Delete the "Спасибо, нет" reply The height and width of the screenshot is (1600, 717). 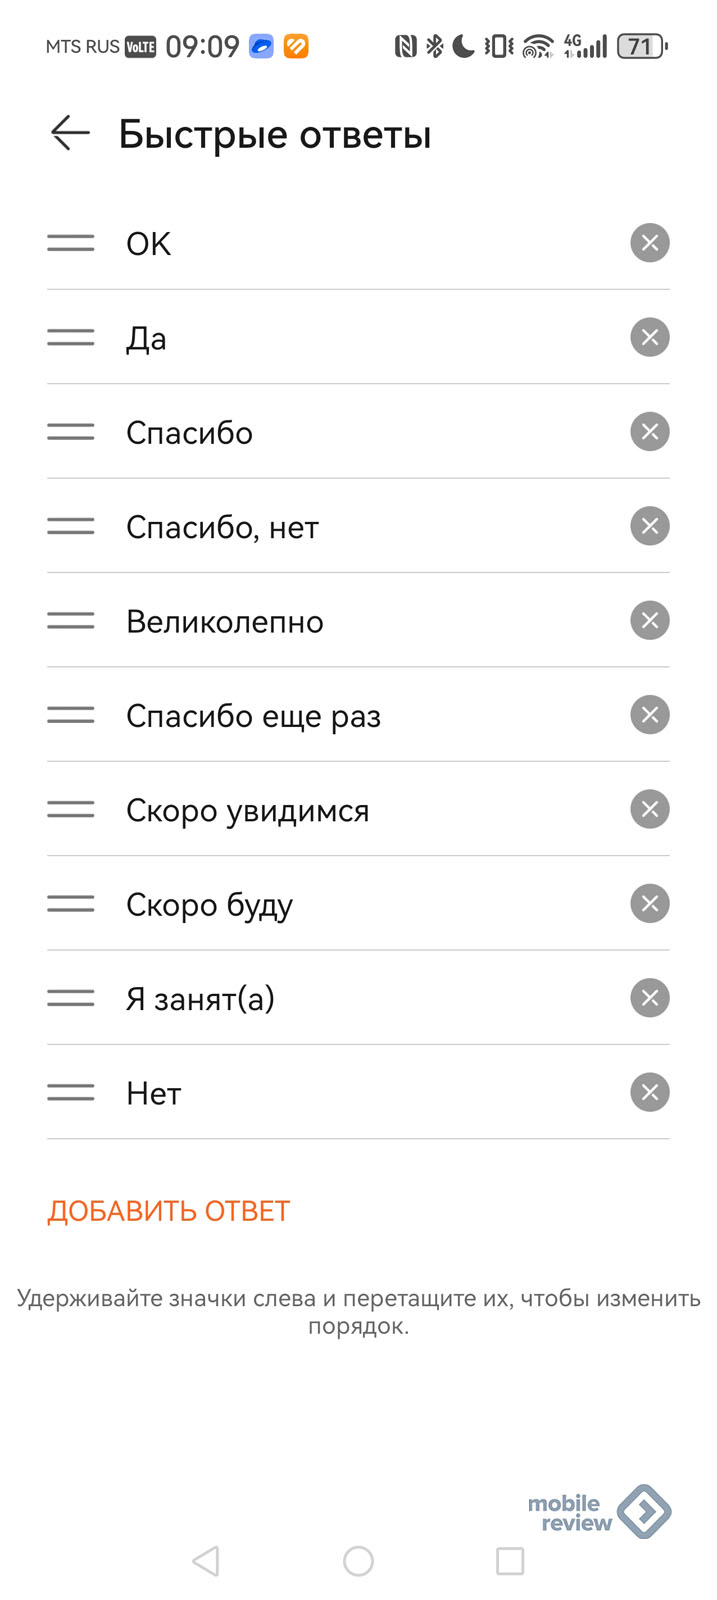tap(649, 526)
